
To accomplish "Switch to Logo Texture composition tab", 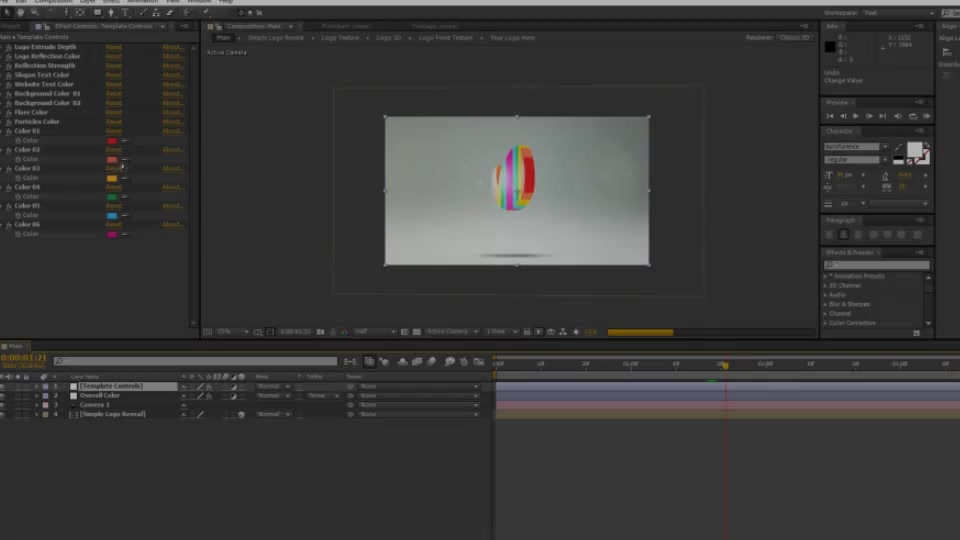I will point(340,38).
